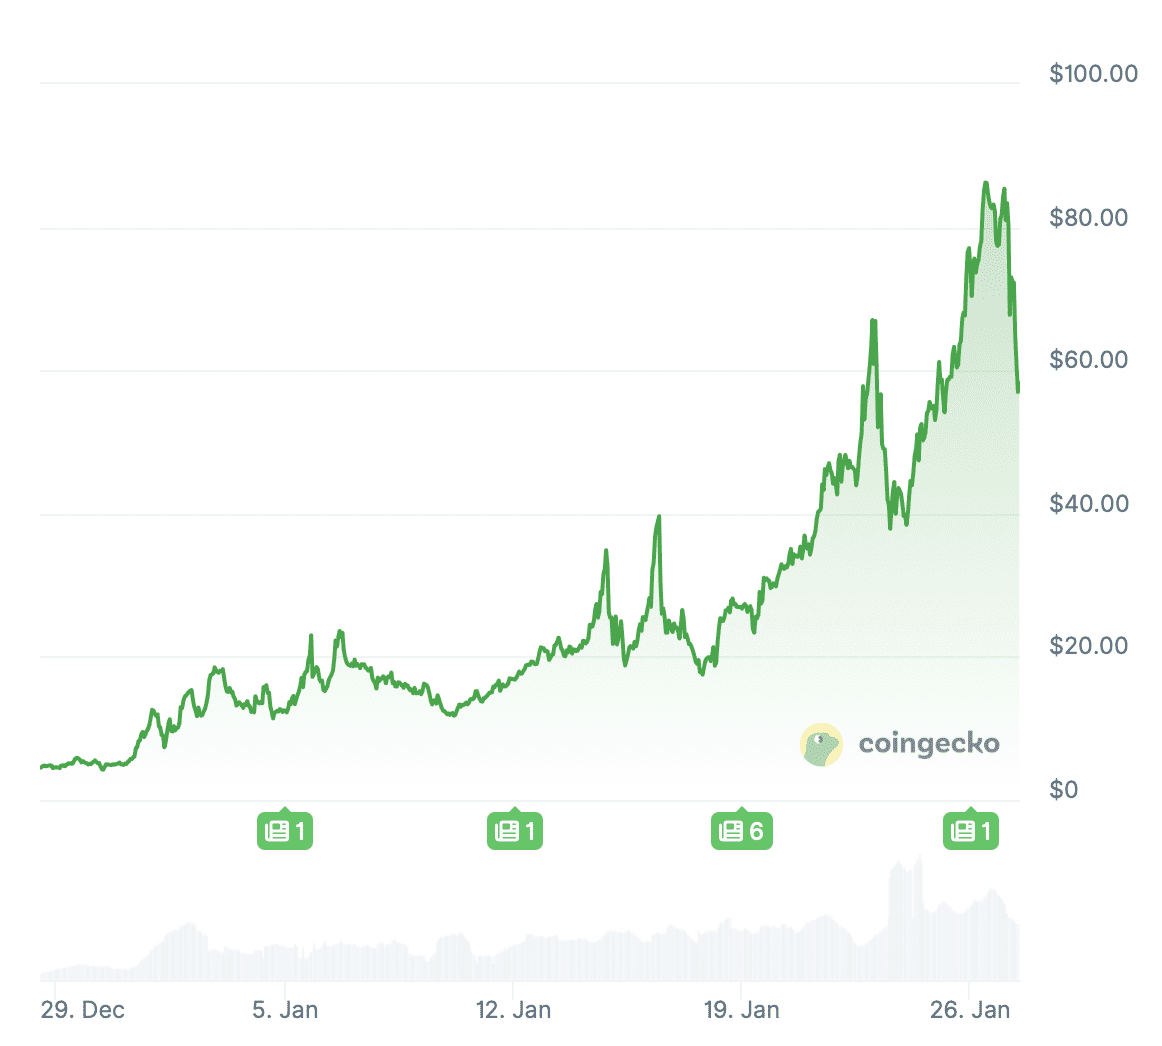Click the 29. Dec date label
Screen dimensions: 1162x1046
pos(83,1010)
